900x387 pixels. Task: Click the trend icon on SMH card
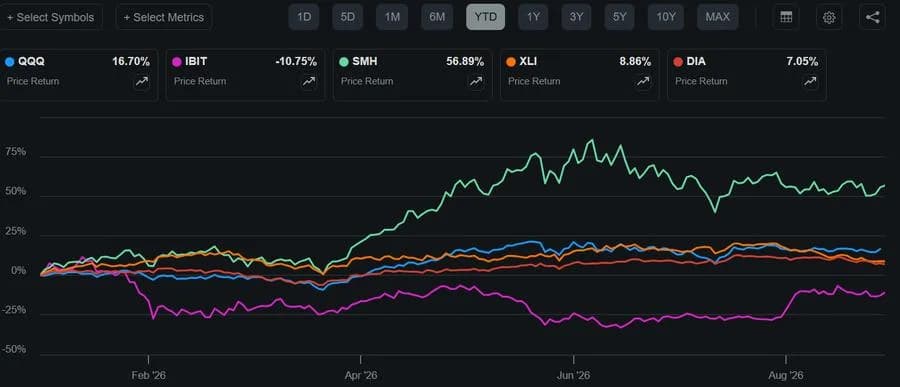tap(476, 82)
